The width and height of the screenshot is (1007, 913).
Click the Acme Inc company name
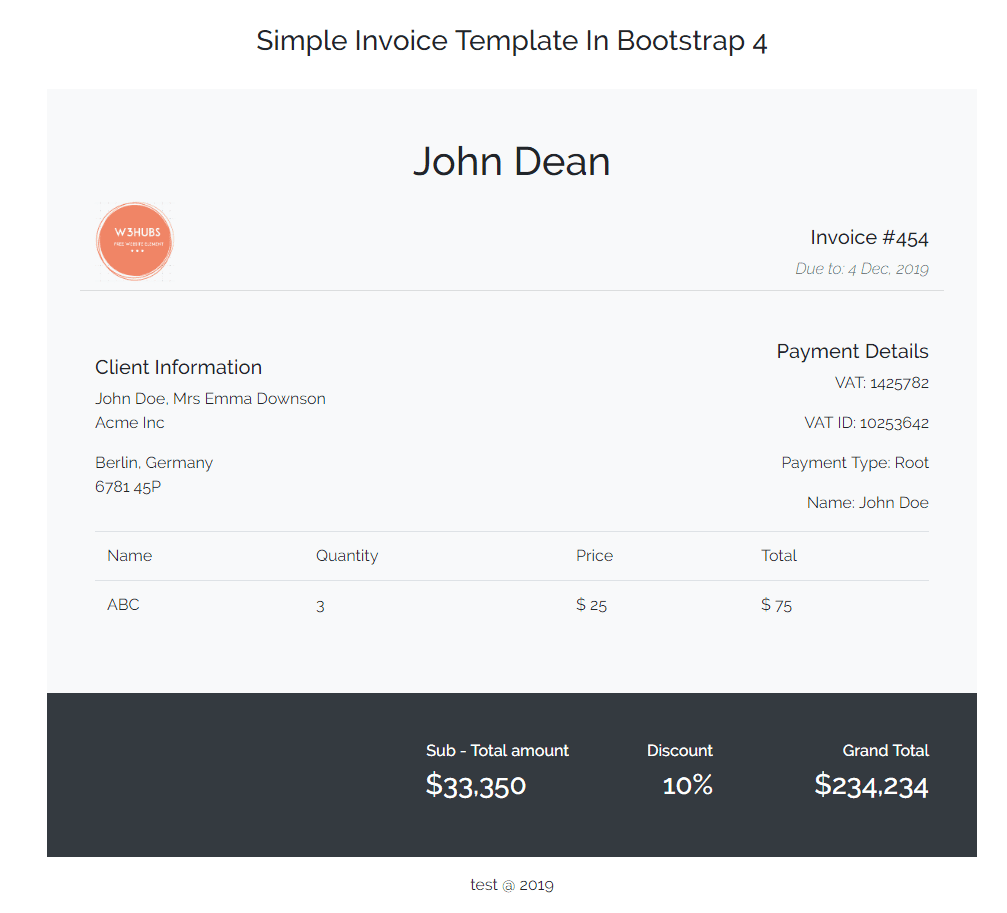[x=129, y=422]
